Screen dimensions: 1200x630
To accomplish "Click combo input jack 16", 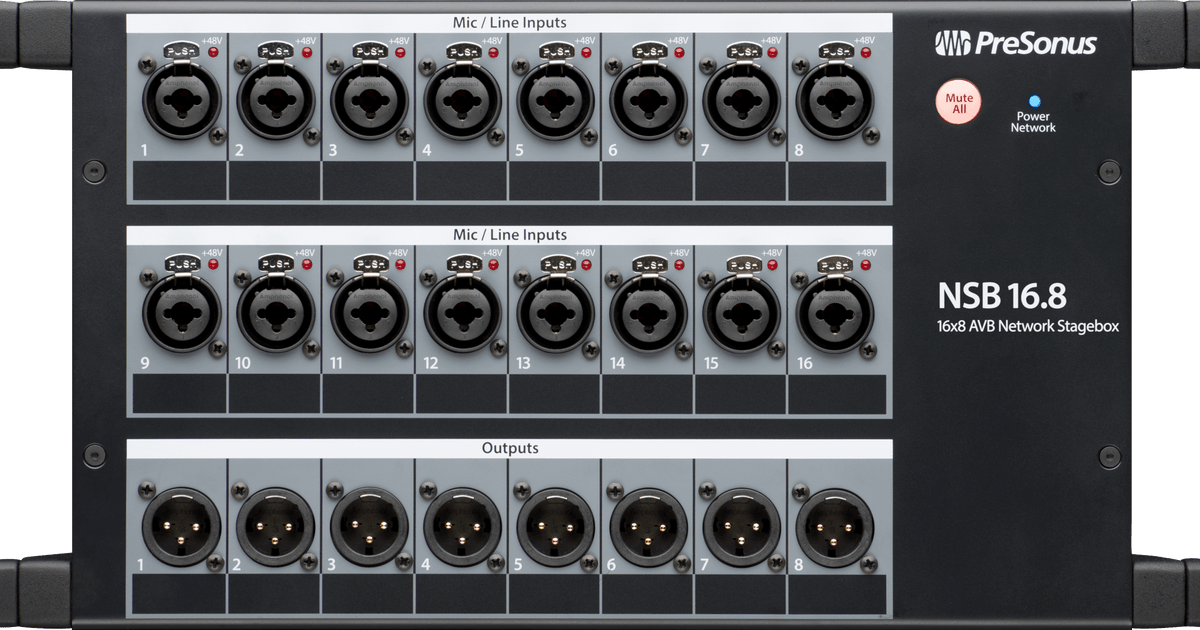I will (x=834, y=313).
